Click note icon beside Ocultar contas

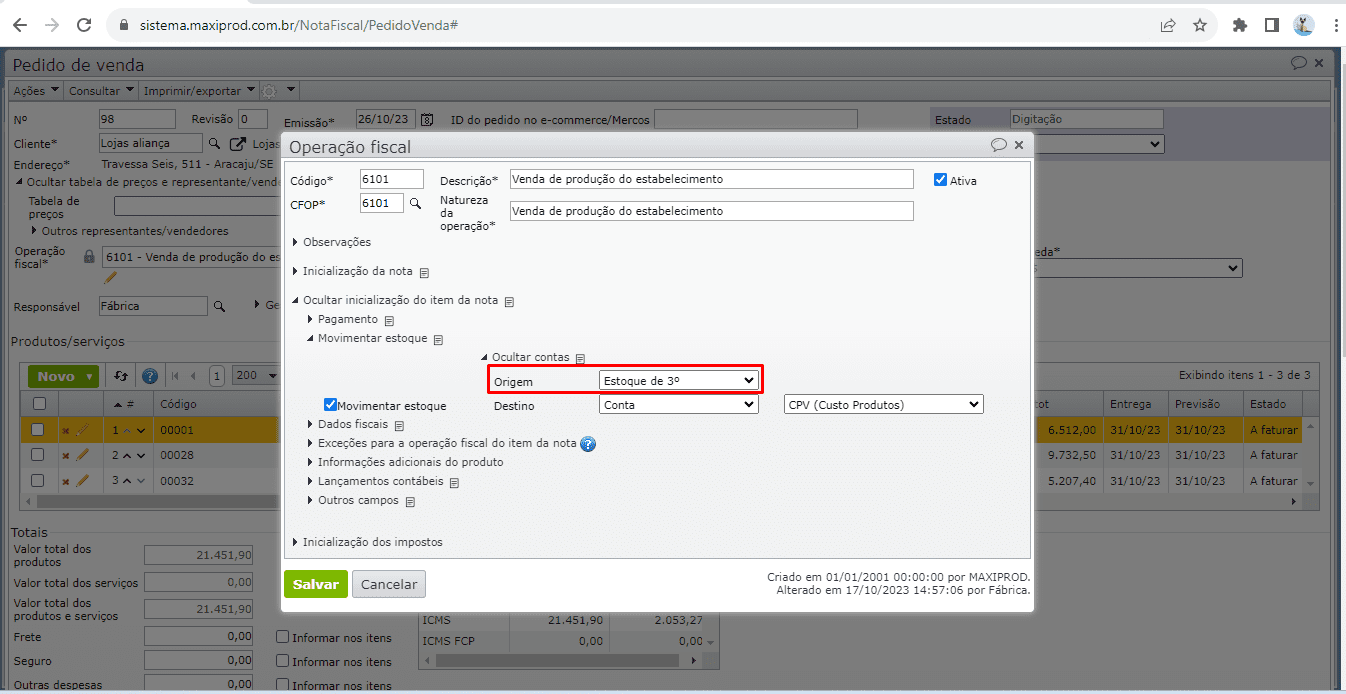[579, 358]
